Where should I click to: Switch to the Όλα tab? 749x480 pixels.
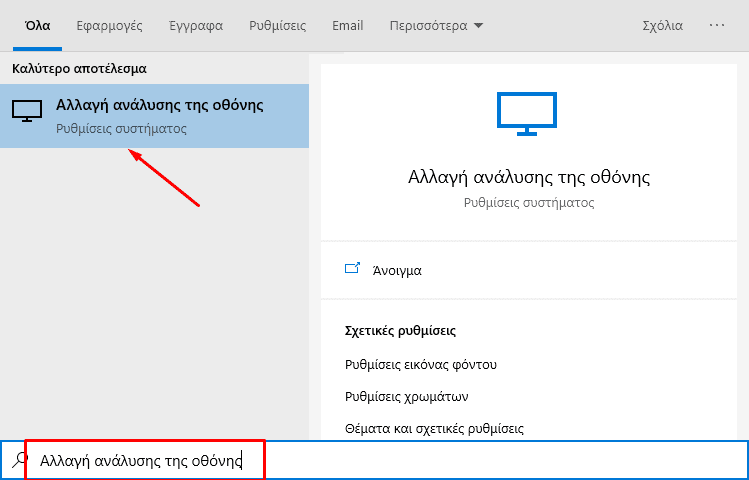click(x=37, y=26)
